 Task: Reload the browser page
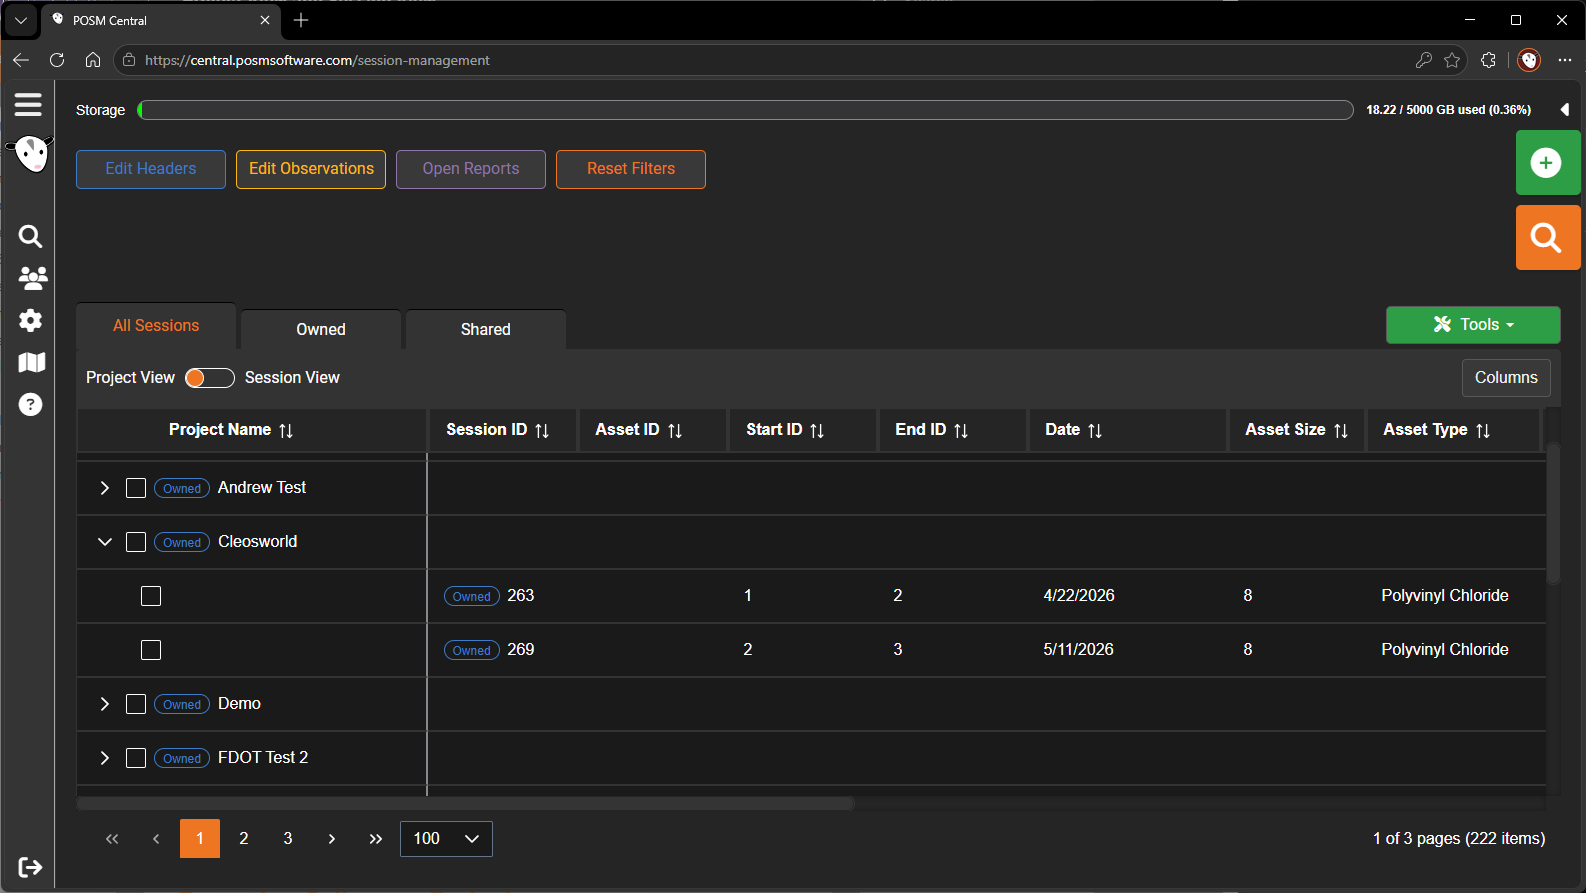[57, 60]
